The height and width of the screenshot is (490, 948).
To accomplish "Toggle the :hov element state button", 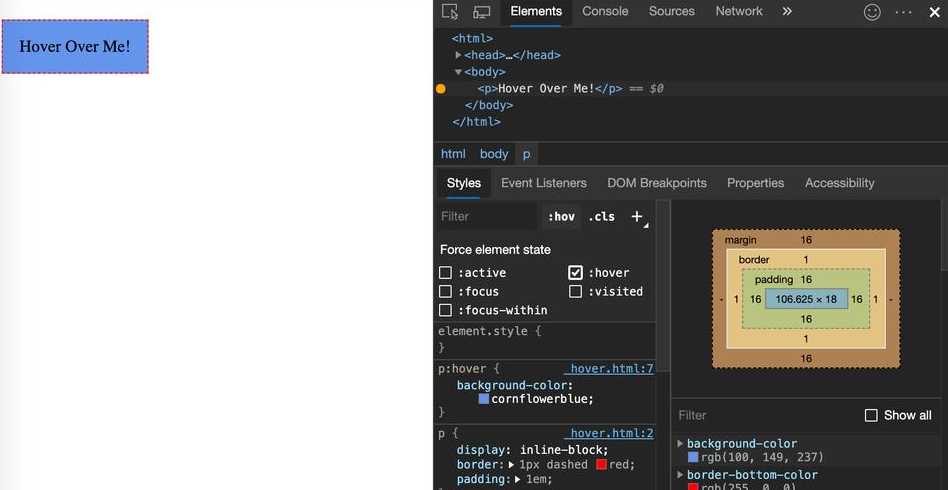I will [x=561, y=217].
